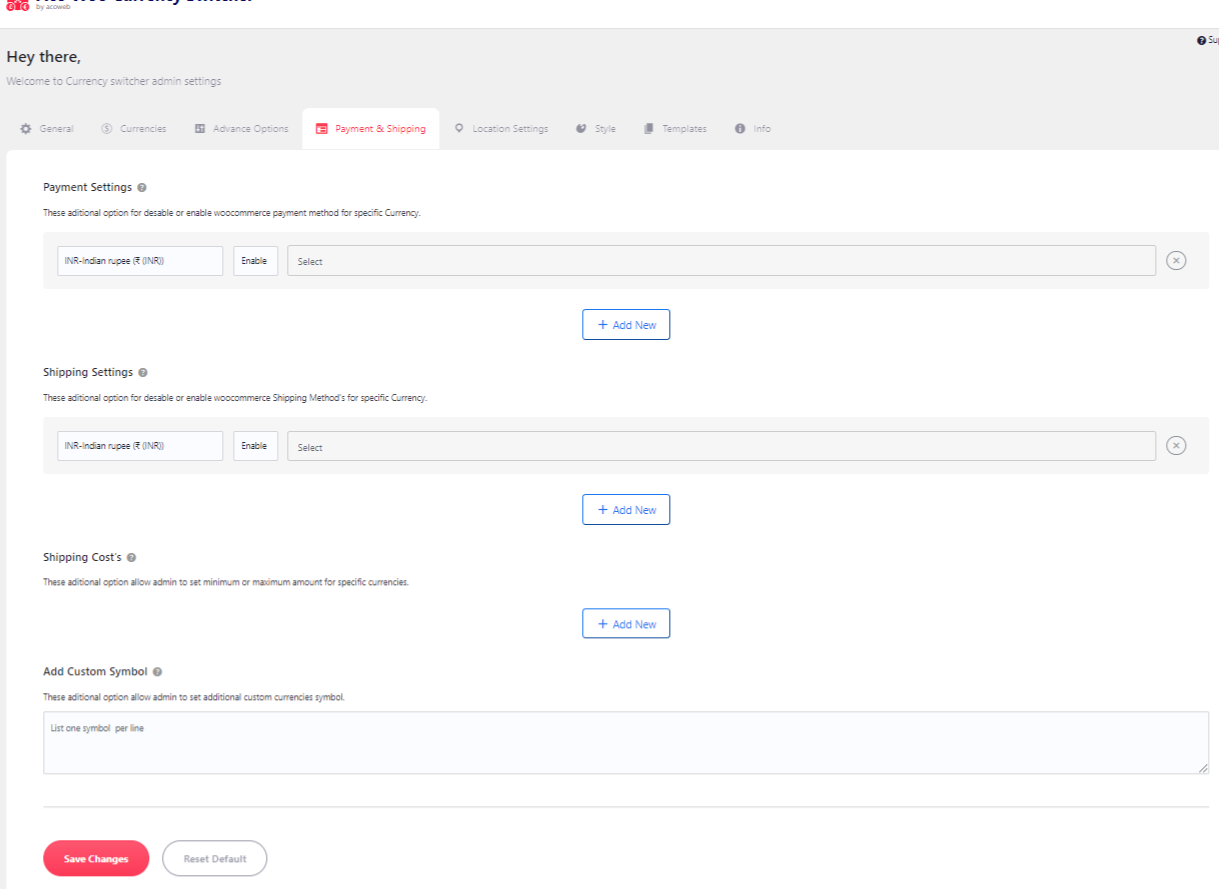Remove the Shipping Settings INR row

pos(1177,446)
